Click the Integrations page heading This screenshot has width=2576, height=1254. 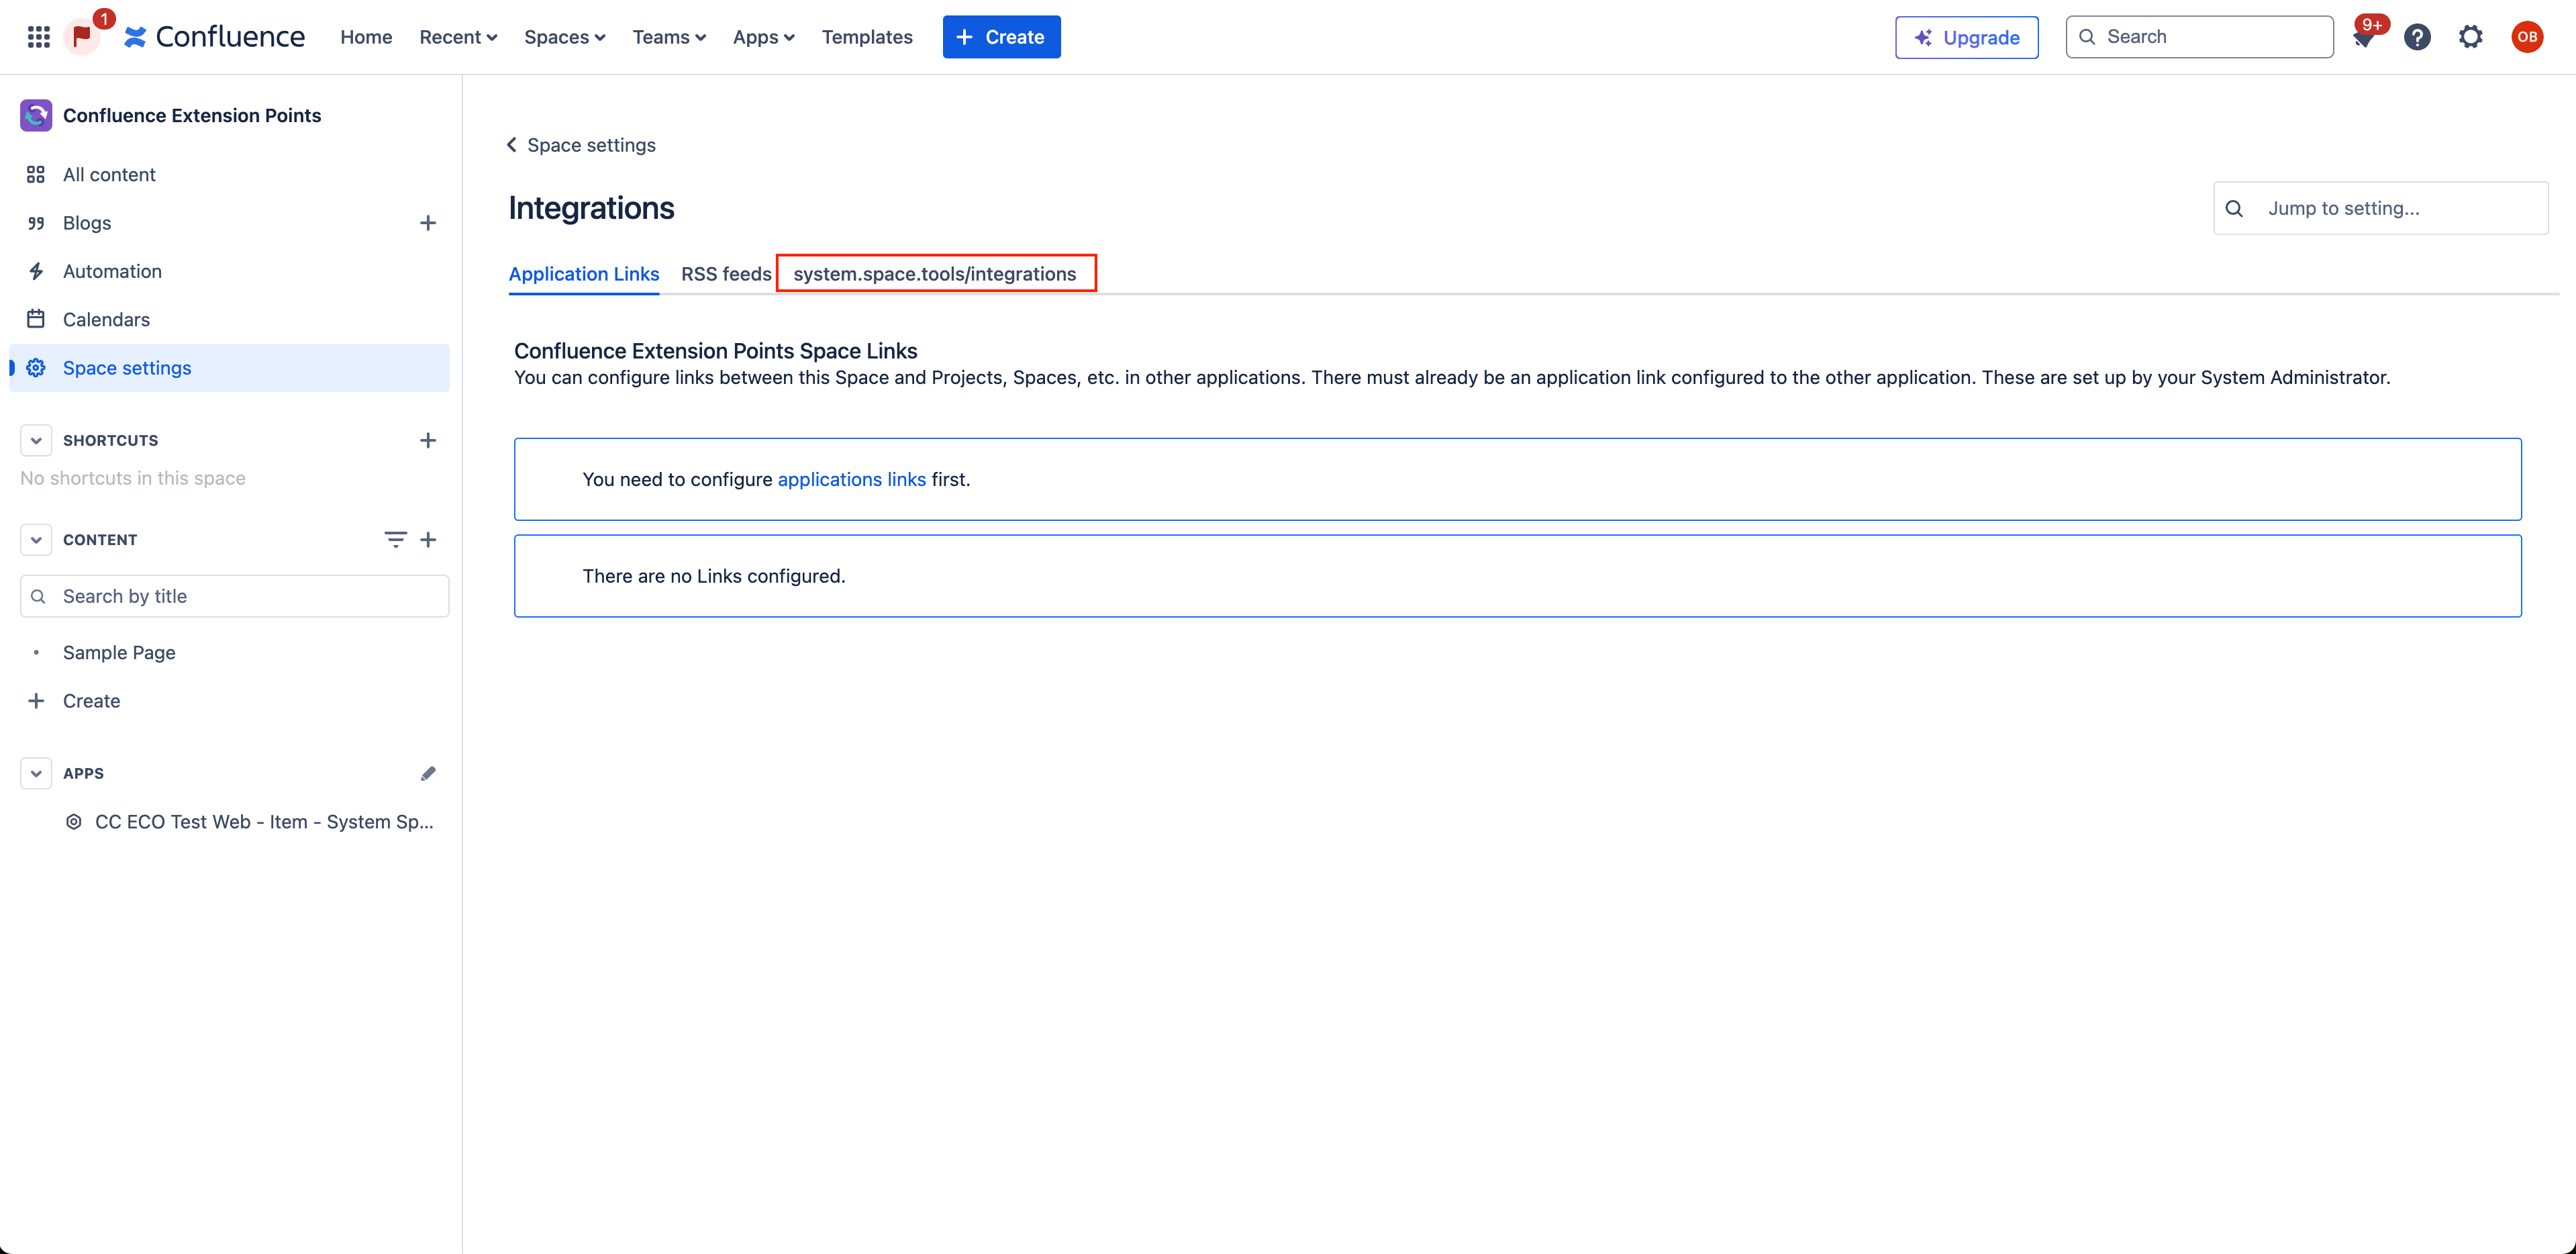click(x=591, y=207)
